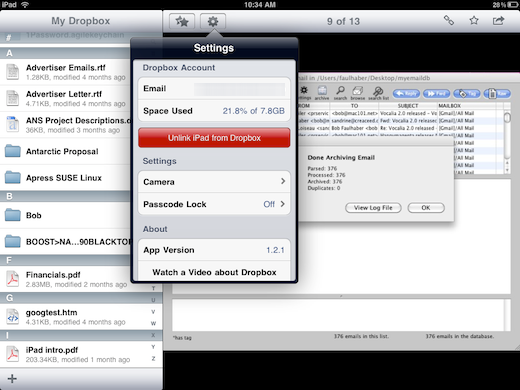
Task: Tap the copy link chain icon
Action: pos(449,21)
